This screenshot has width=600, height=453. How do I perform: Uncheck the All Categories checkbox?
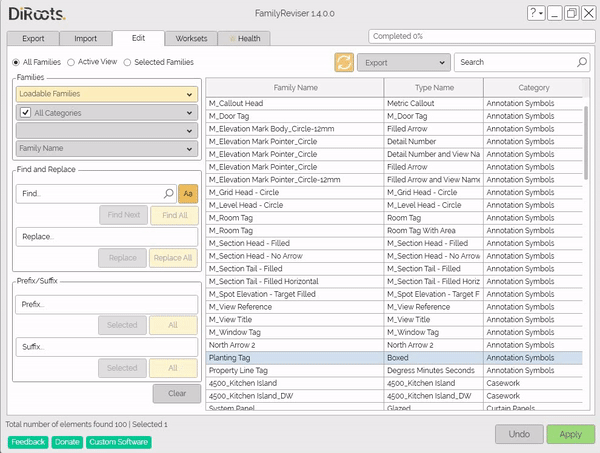[26, 113]
